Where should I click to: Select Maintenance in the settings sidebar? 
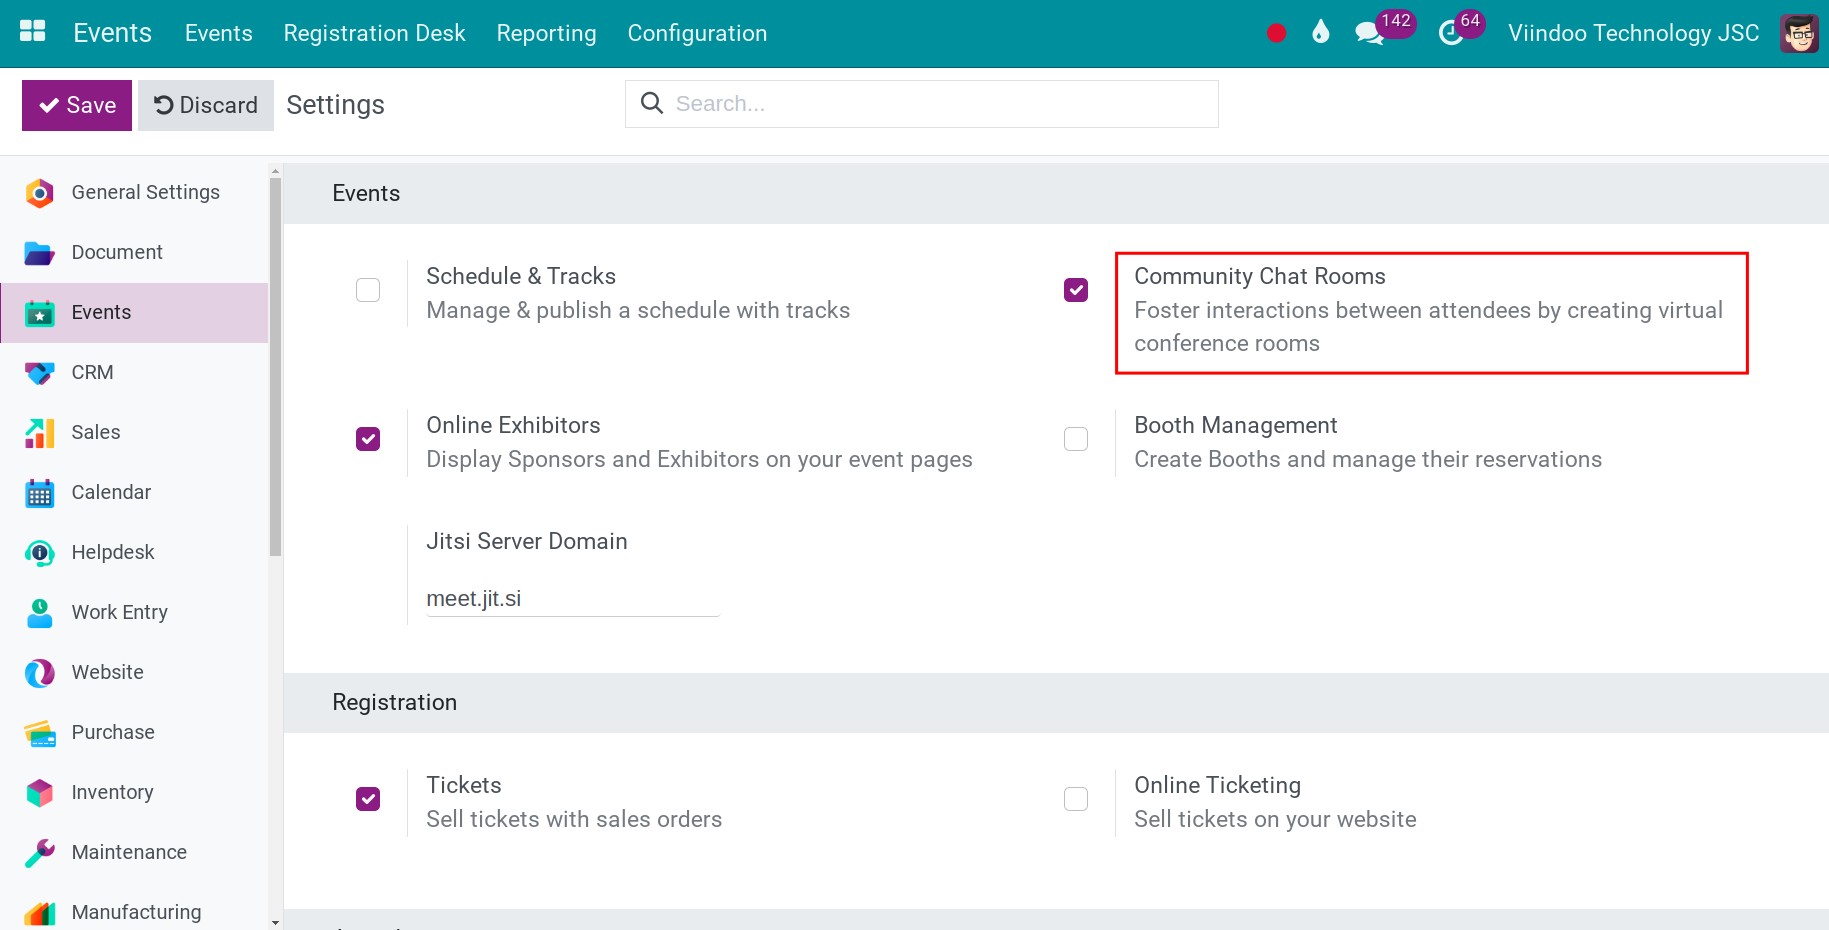coord(134,853)
